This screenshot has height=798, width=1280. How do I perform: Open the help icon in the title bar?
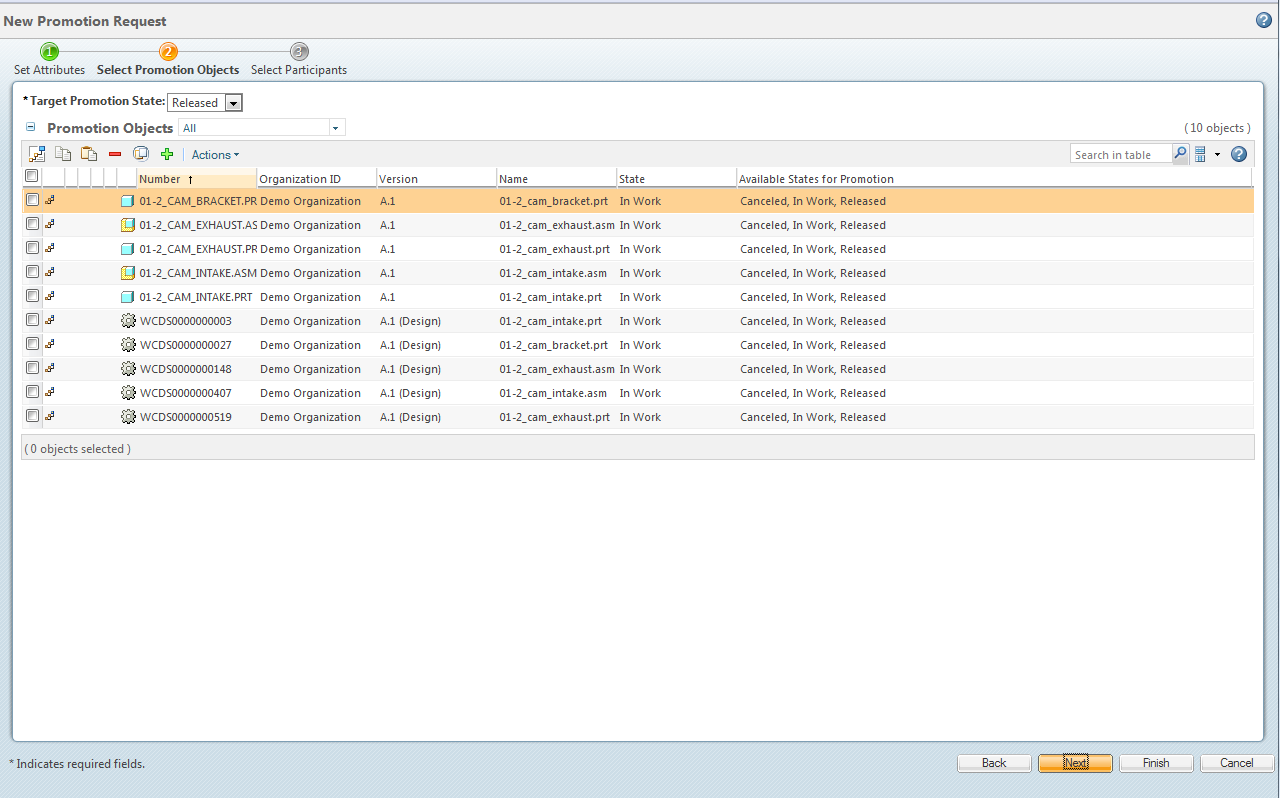click(1264, 20)
